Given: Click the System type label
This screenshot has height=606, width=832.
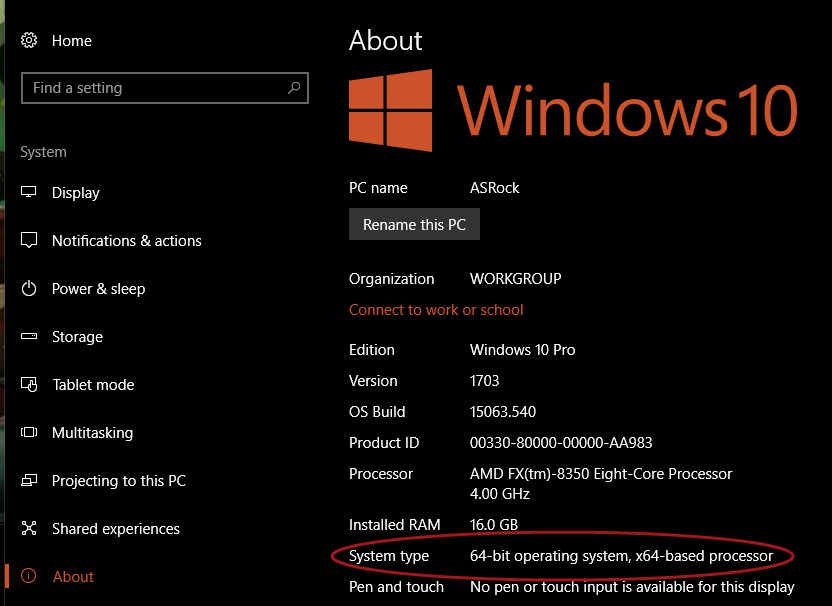Looking at the screenshot, I should pos(389,556).
